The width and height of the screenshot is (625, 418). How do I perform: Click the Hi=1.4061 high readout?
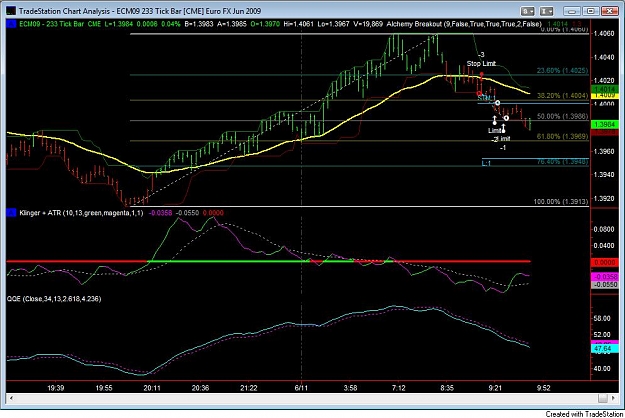[x=299, y=24]
